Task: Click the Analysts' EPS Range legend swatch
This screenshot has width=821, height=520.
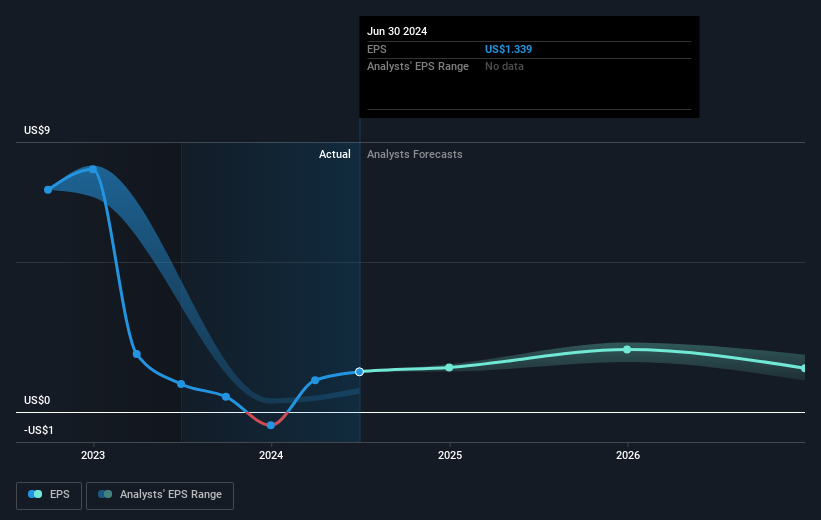Action: [105, 494]
